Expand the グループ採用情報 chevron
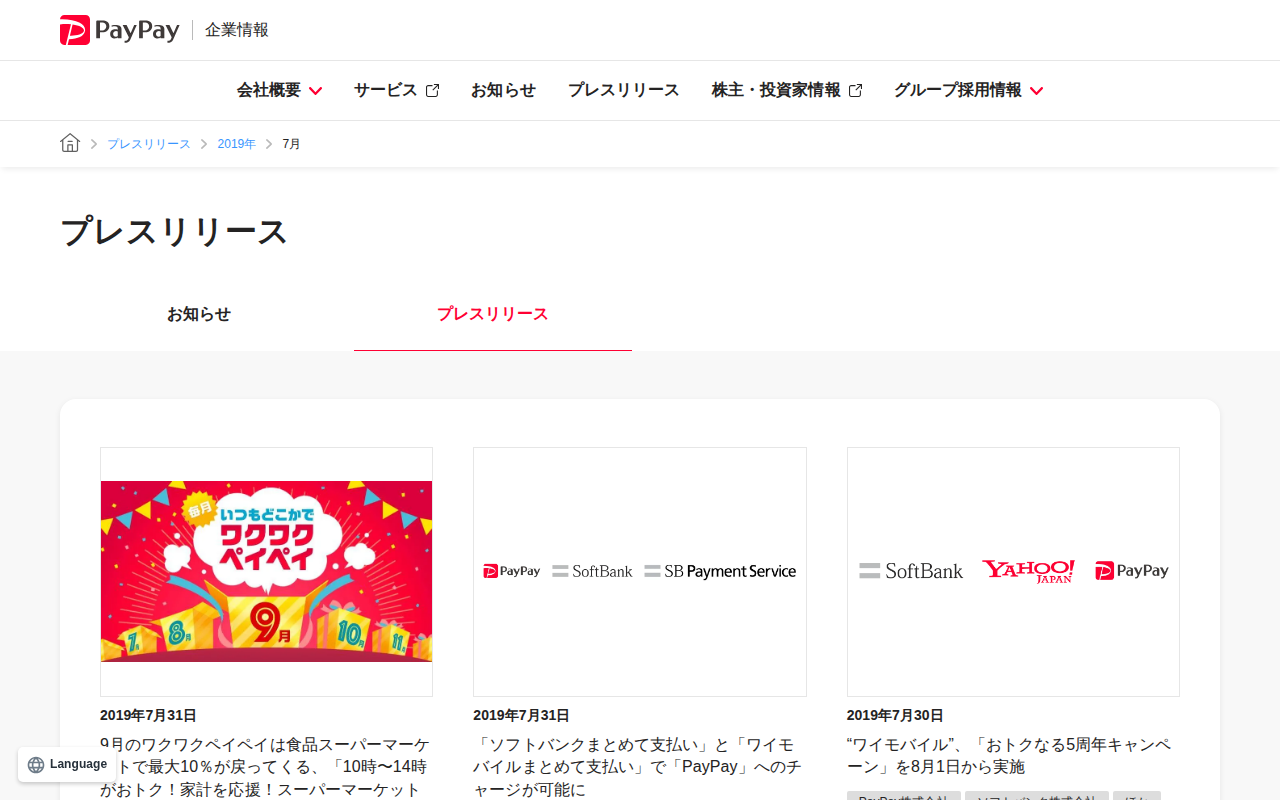Image resolution: width=1280 pixels, height=800 pixels. (1036, 91)
